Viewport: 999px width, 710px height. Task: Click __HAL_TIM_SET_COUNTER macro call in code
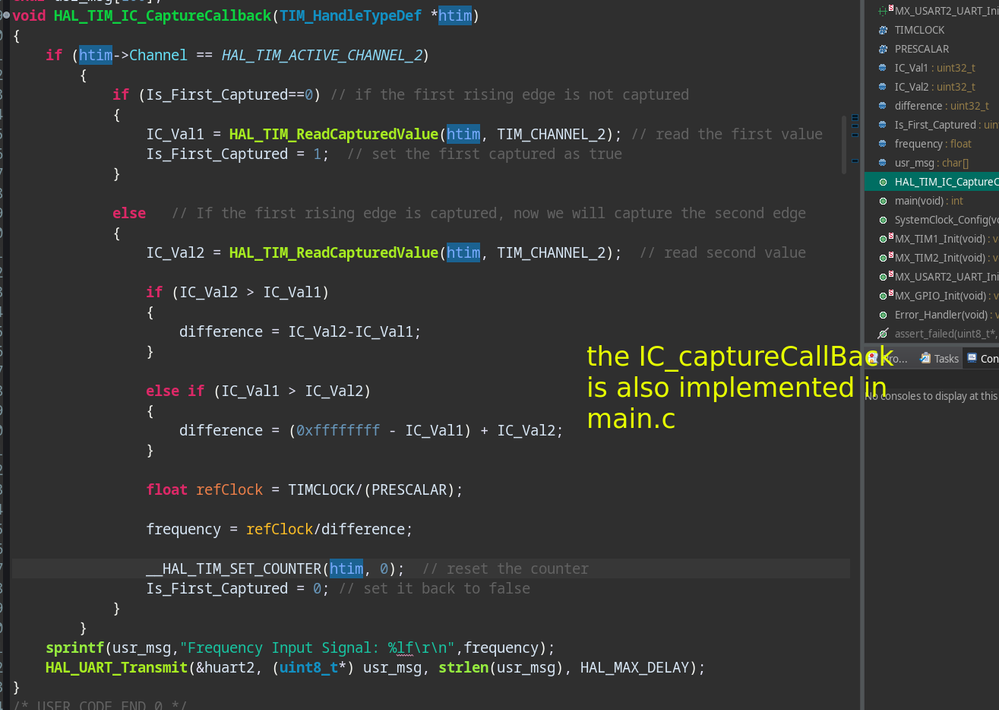[x=234, y=569]
